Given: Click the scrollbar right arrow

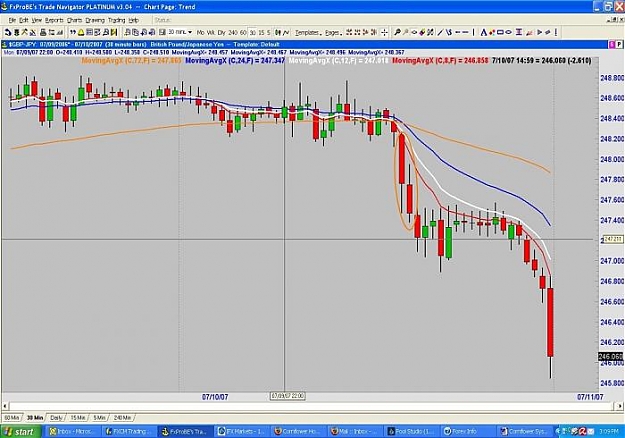Looking at the screenshot, I should point(620,406).
